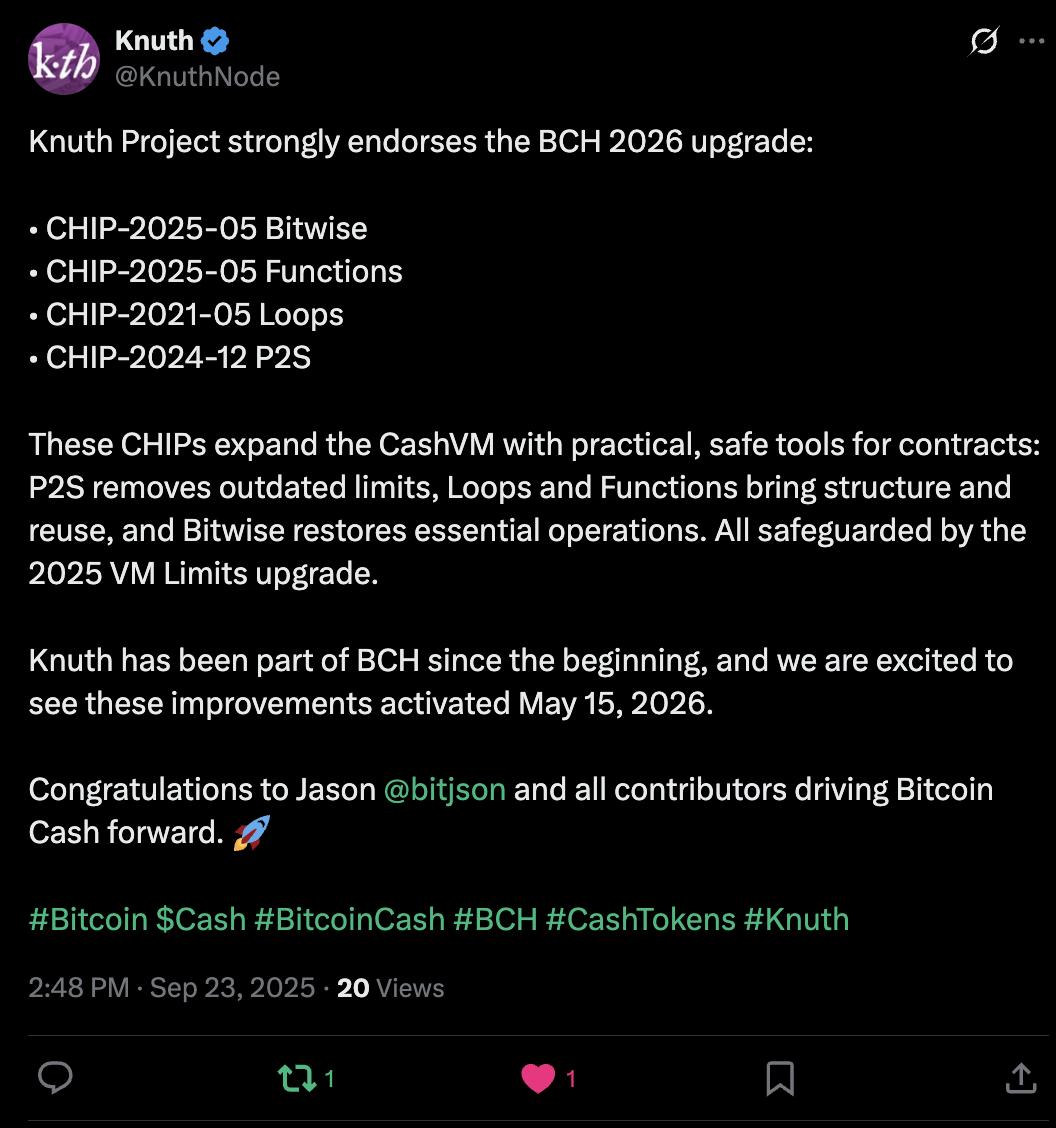Open the three-dot more options menu
This screenshot has width=1056, height=1128.
[x=1031, y=42]
